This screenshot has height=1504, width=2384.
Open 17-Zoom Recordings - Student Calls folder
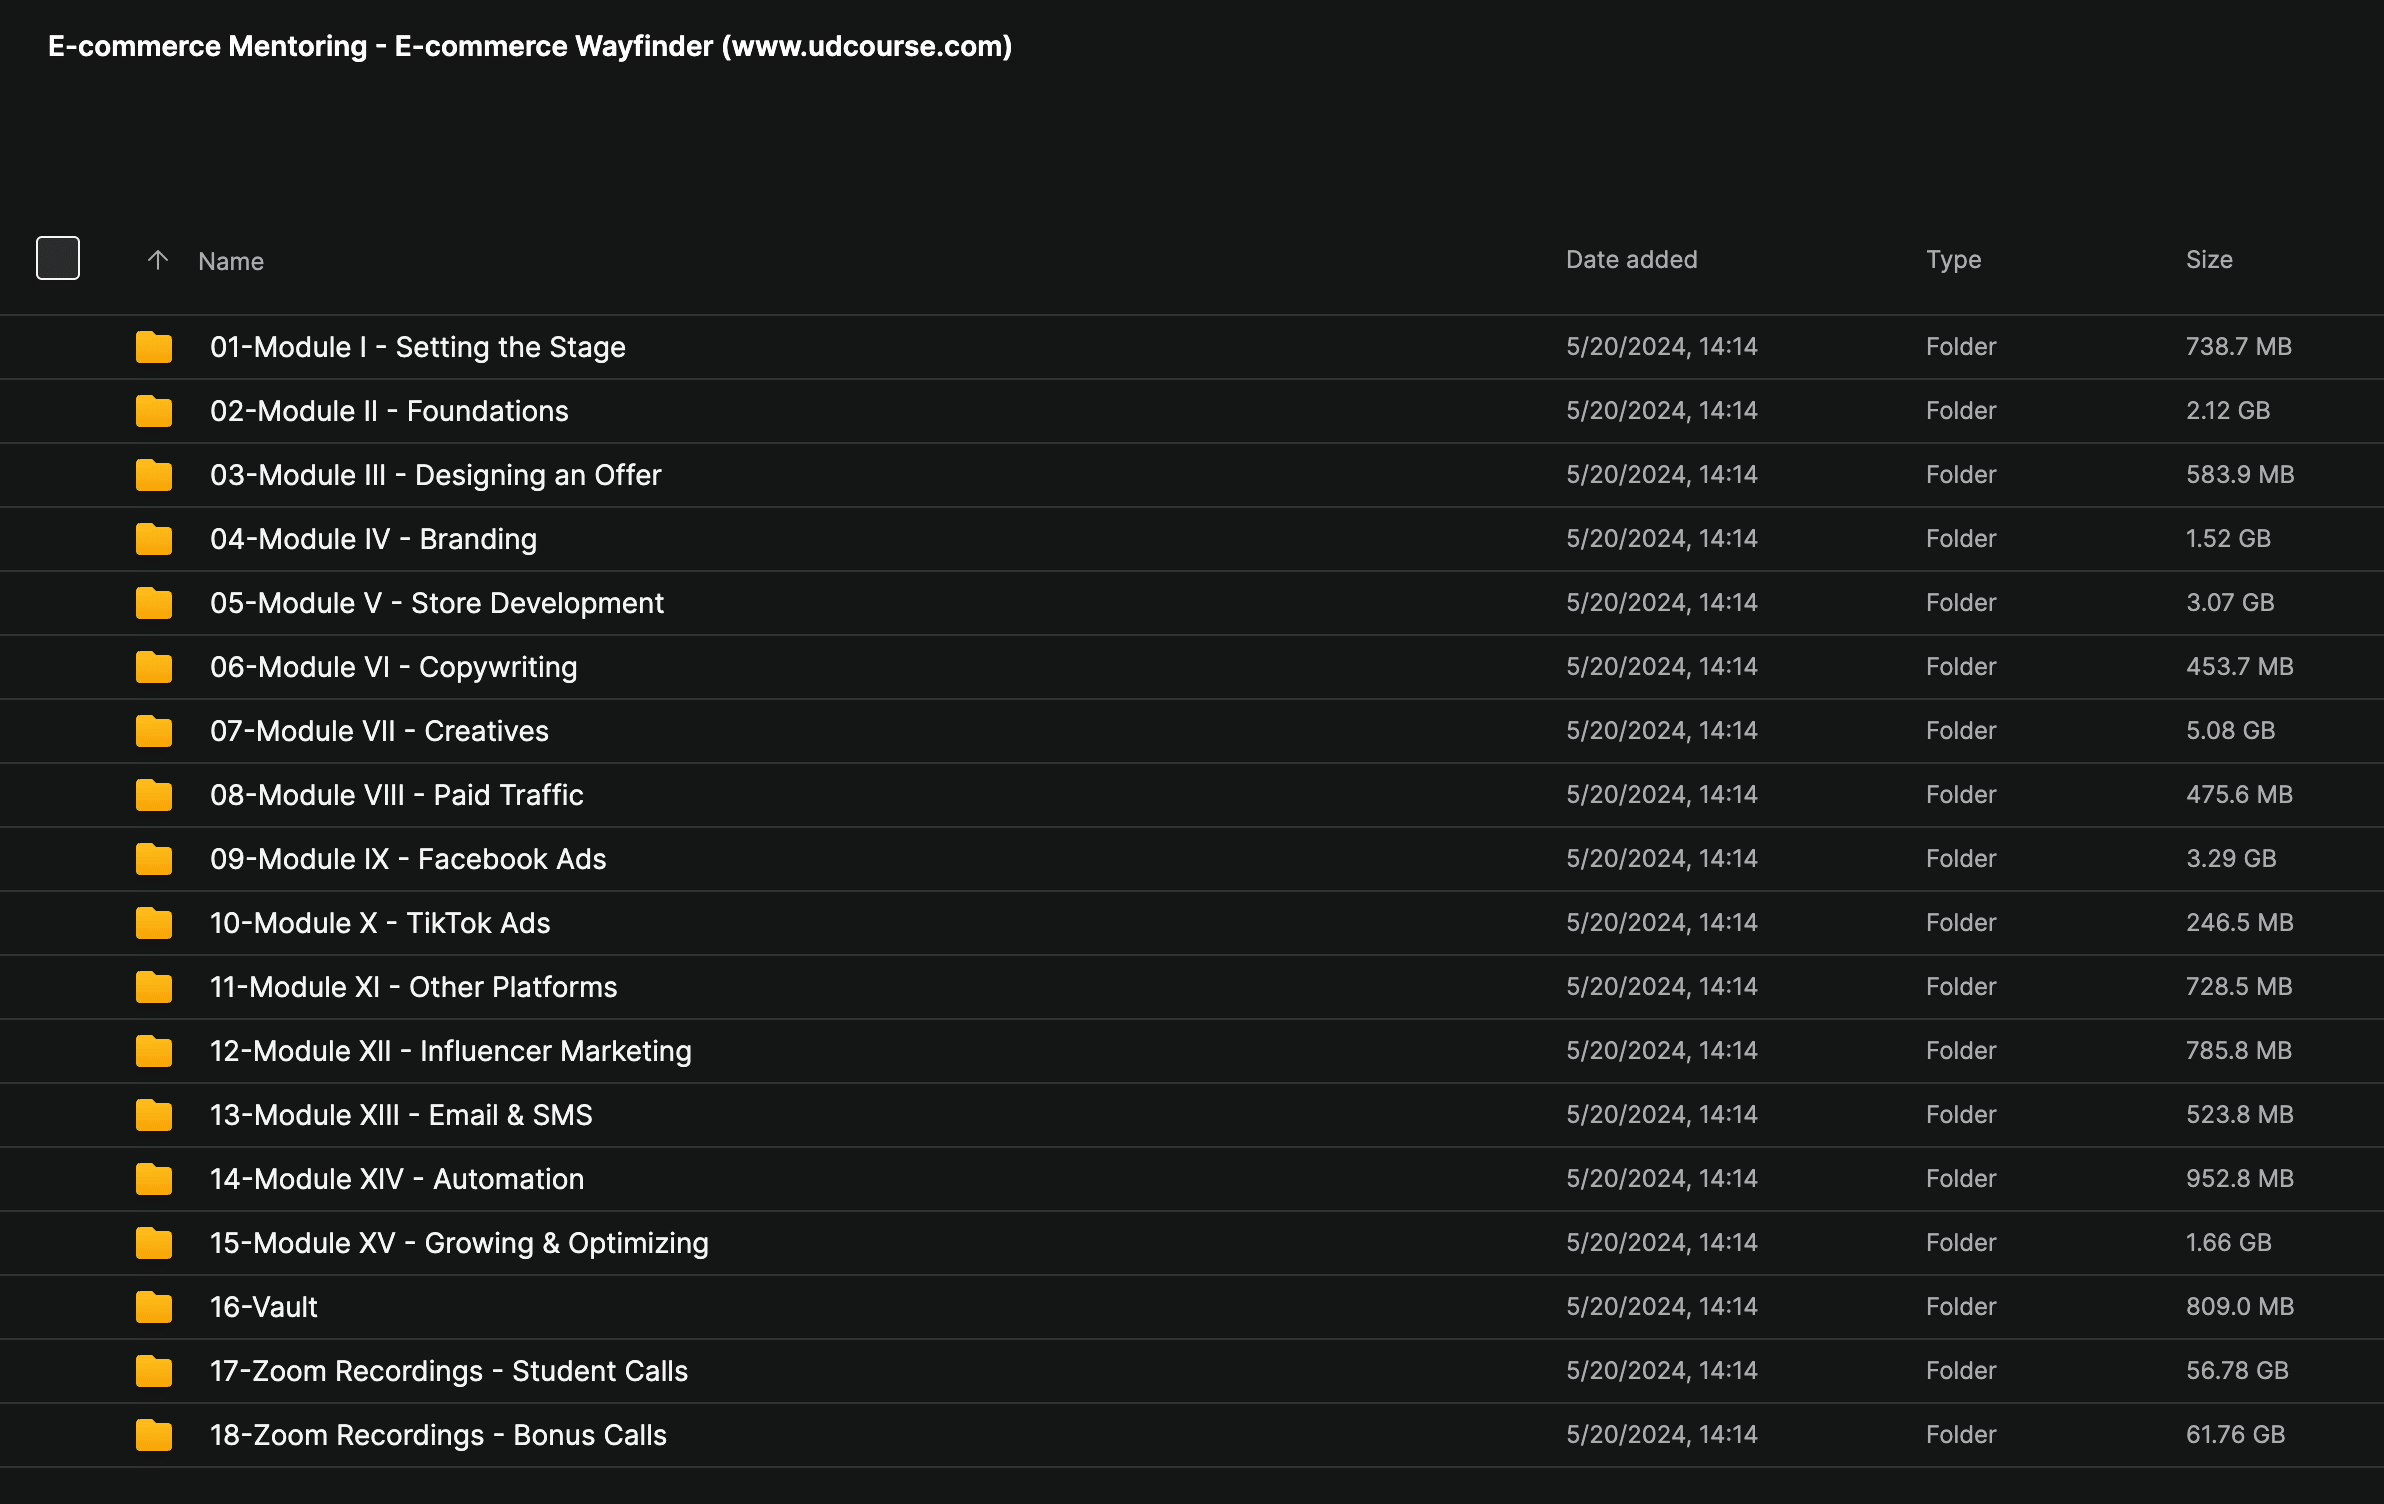tap(448, 1371)
